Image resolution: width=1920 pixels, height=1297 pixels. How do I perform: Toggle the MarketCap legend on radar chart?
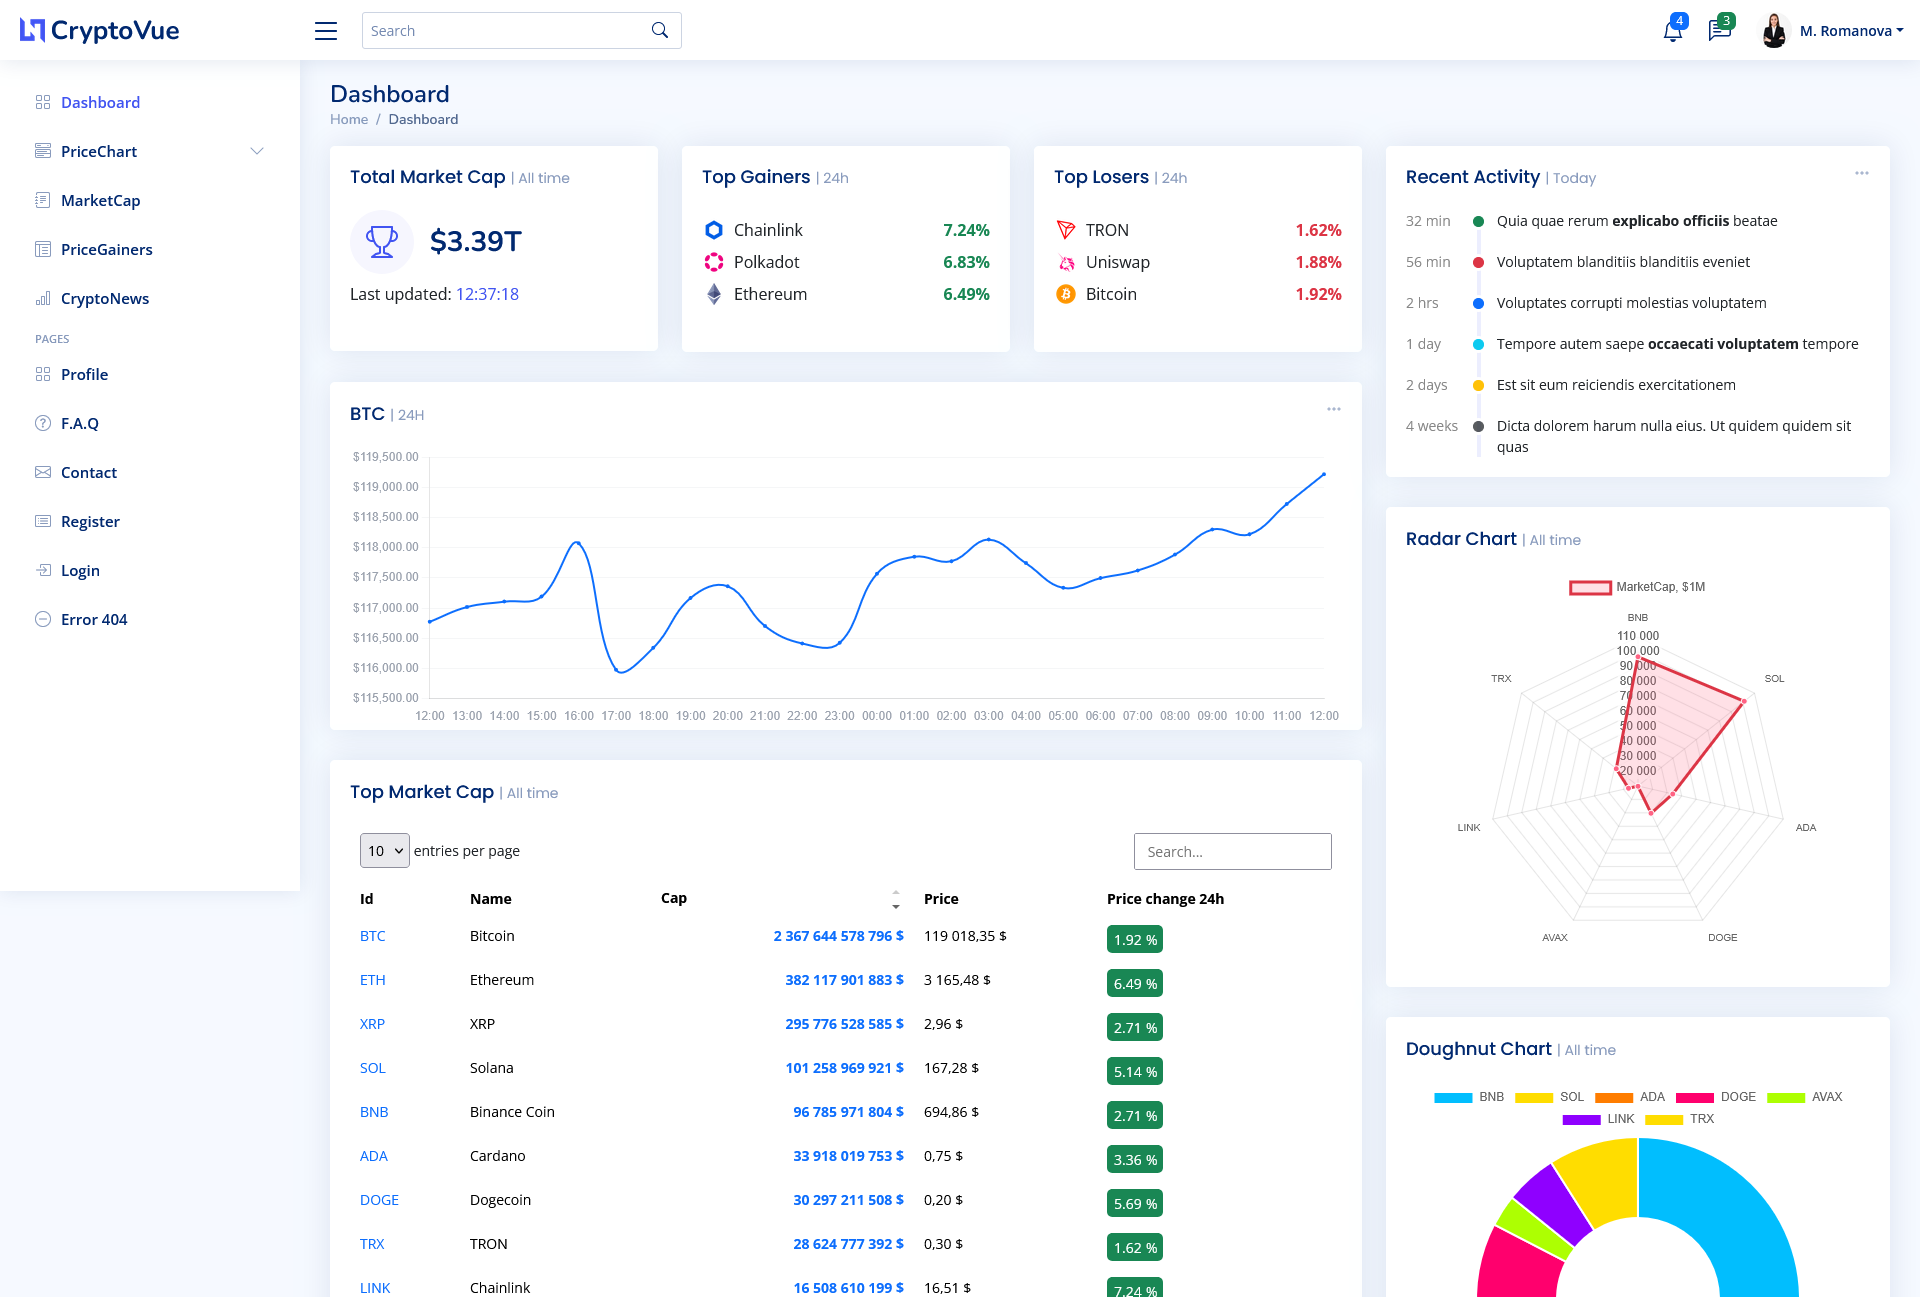[1637, 587]
